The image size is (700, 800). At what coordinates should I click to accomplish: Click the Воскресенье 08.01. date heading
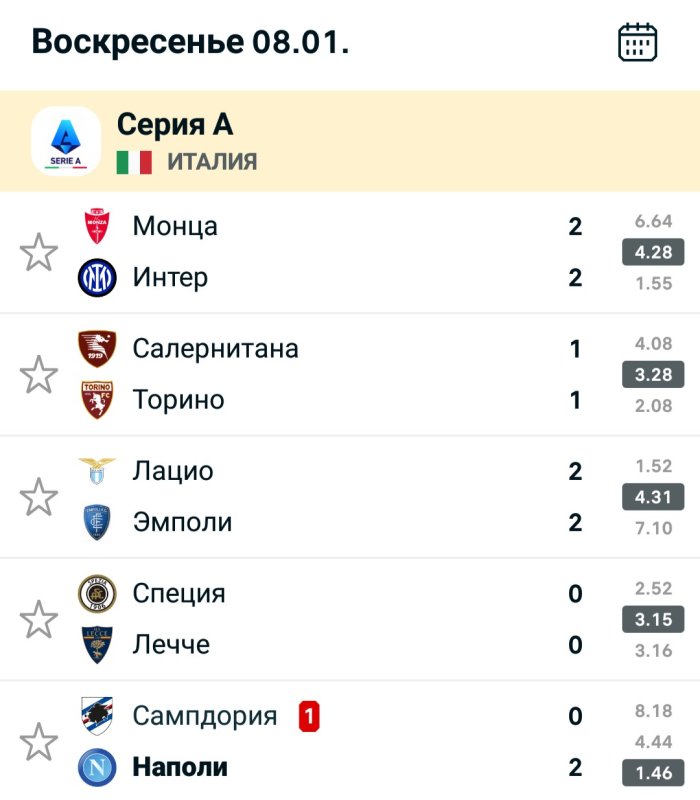click(x=190, y=42)
